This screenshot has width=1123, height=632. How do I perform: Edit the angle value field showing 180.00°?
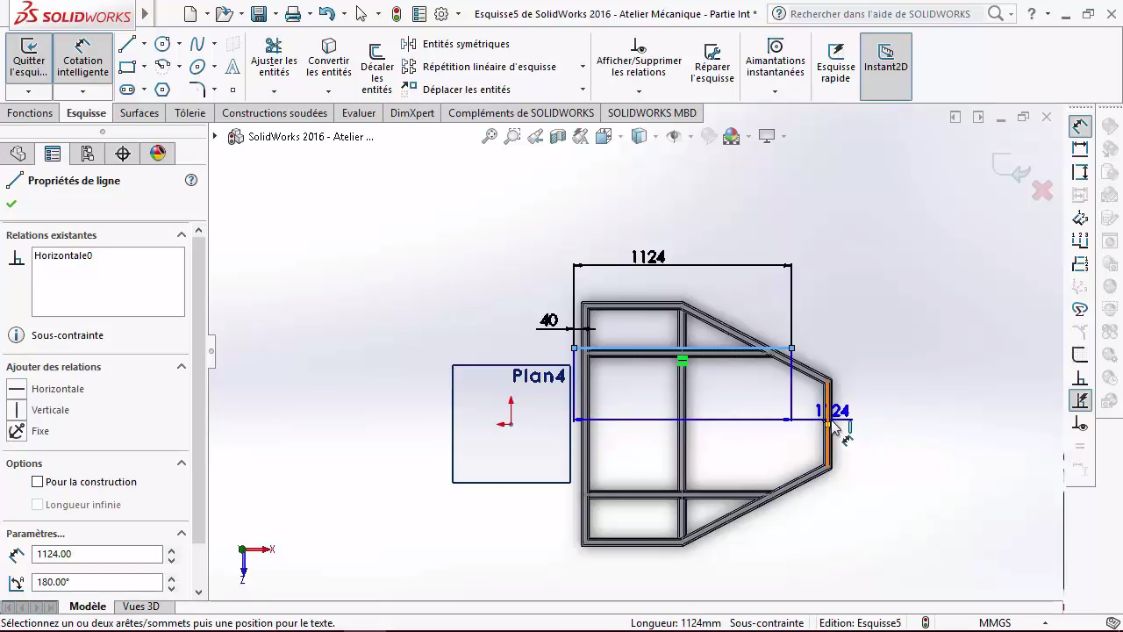tap(97, 582)
